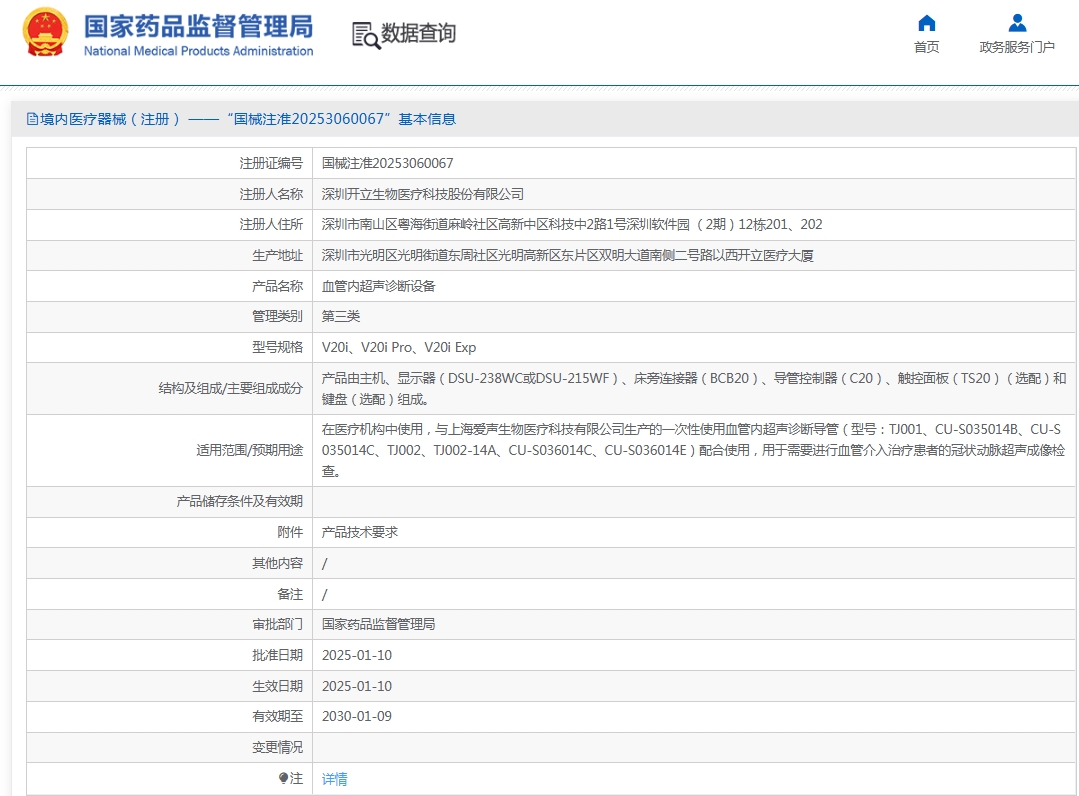Click the 产品名称 row label
This screenshot has width=1079, height=796.
[277, 286]
